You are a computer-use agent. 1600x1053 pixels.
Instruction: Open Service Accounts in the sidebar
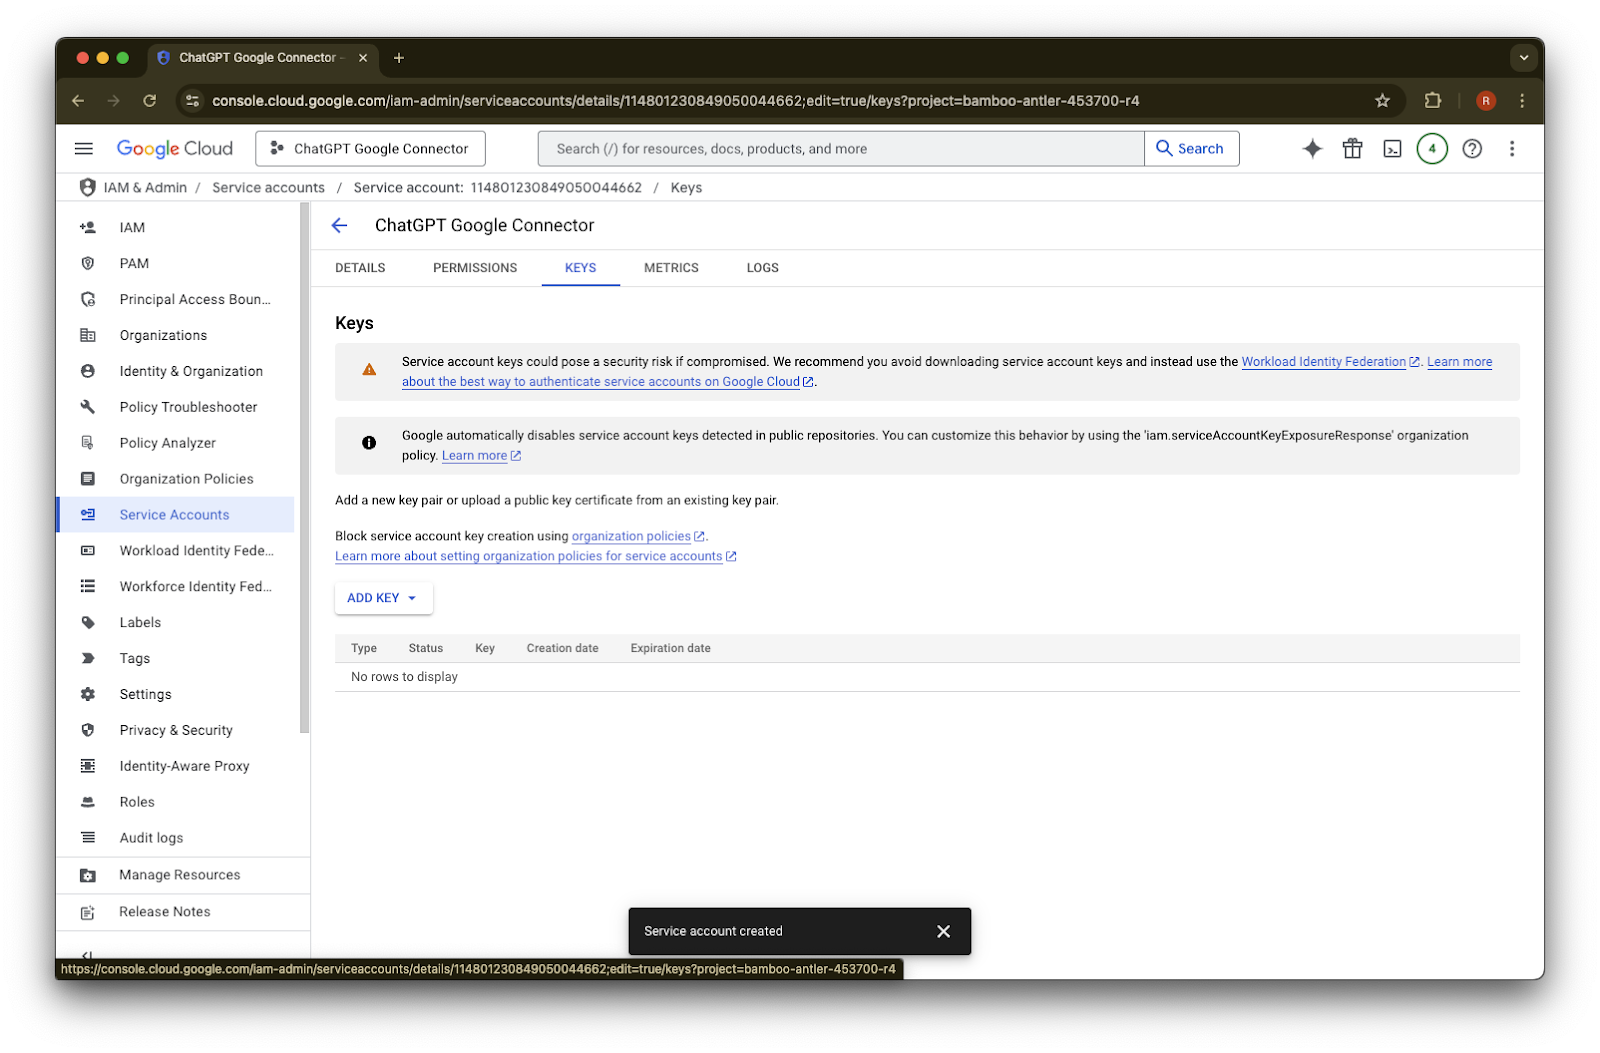(176, 515)
